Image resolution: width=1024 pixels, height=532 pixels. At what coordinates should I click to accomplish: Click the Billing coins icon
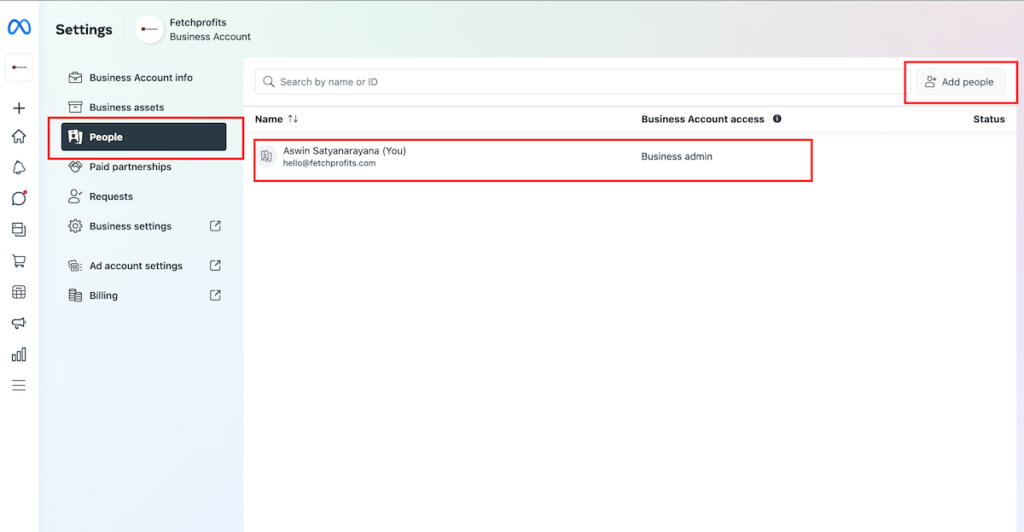[75, 295]
